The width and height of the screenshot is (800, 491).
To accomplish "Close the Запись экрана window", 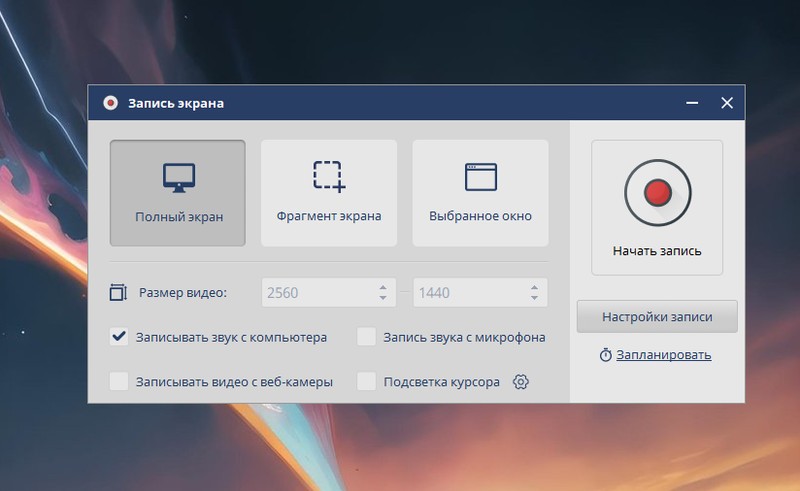I will [727, 103].
